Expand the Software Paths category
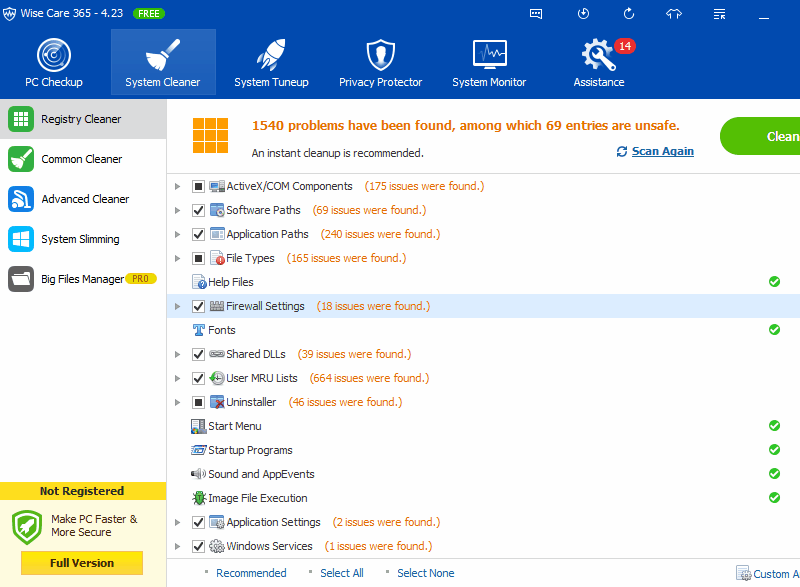This screenshot has height=587, width=800. (178, 210)
